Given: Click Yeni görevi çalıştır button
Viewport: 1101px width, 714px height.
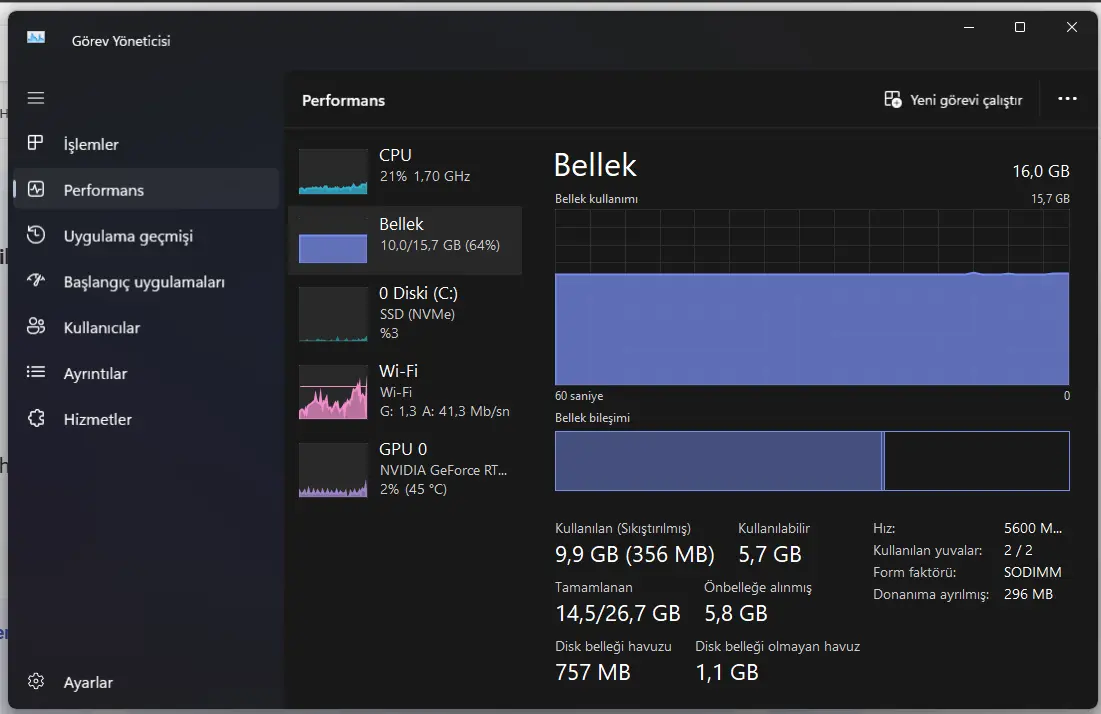Looking at the screenshot, I should click(x=954, y=100).
